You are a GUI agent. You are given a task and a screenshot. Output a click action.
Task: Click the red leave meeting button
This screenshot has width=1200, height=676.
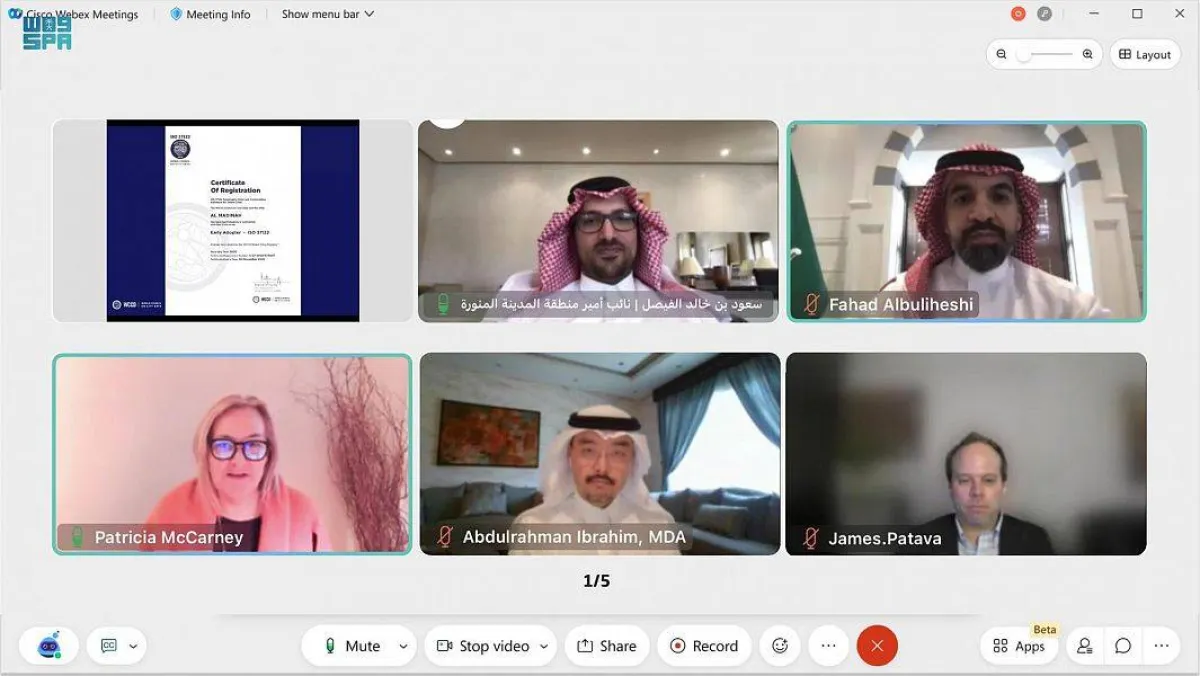[877, 646]
